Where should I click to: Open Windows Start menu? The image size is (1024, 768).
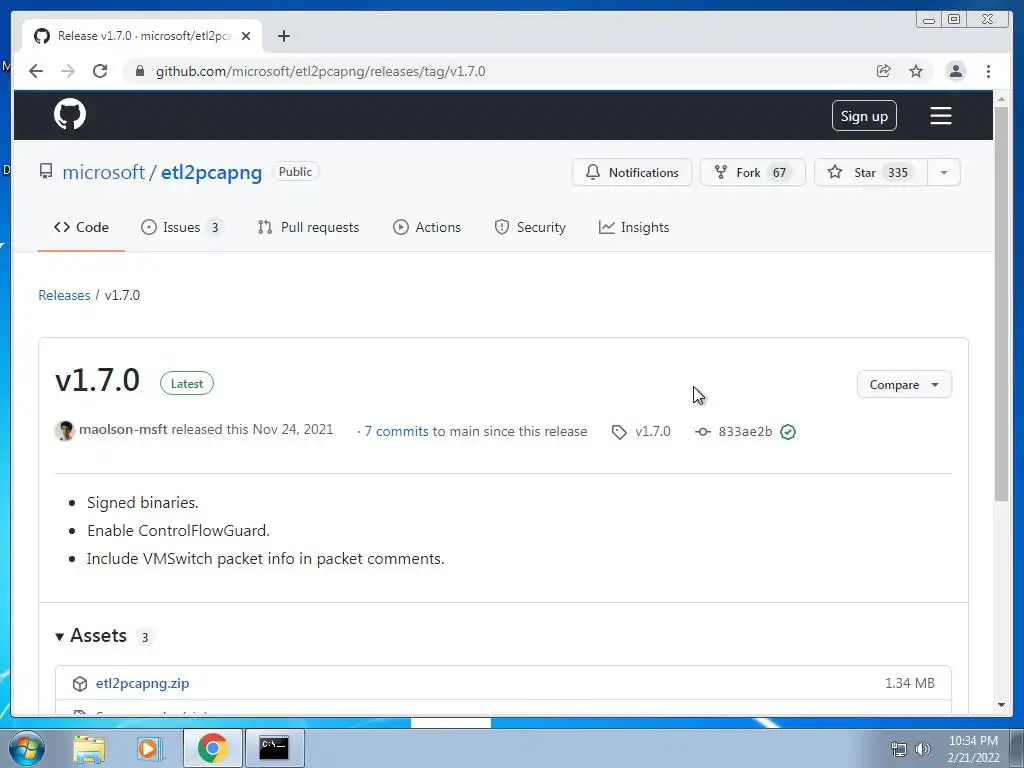pos(26,748)
